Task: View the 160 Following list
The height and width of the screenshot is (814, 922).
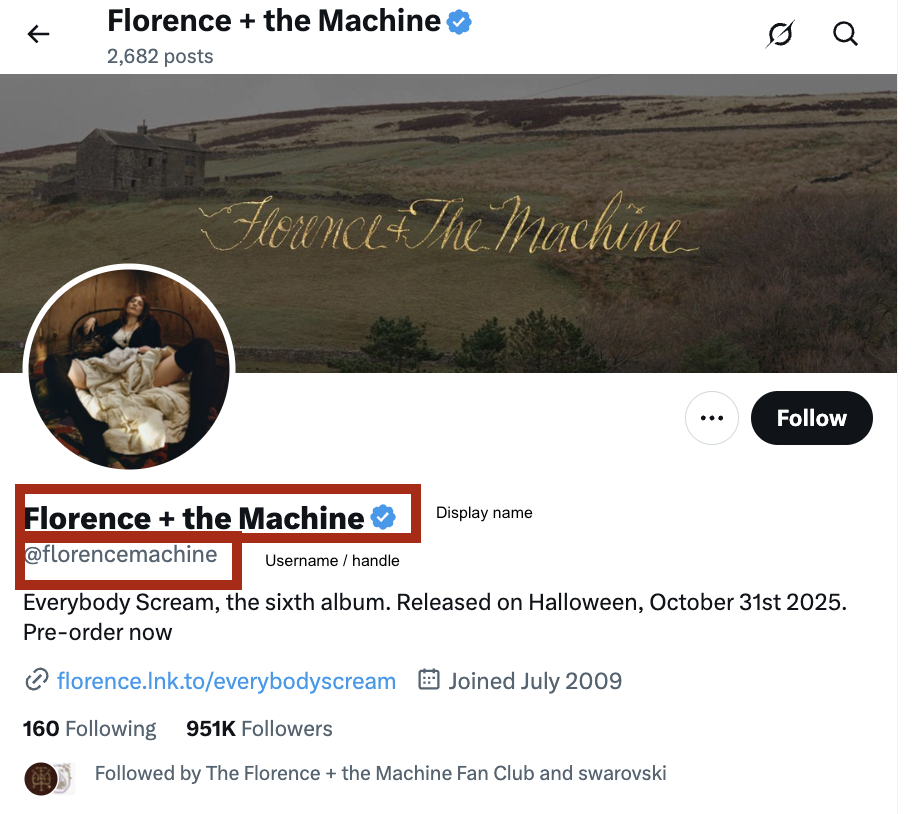Action: point(90,729)
